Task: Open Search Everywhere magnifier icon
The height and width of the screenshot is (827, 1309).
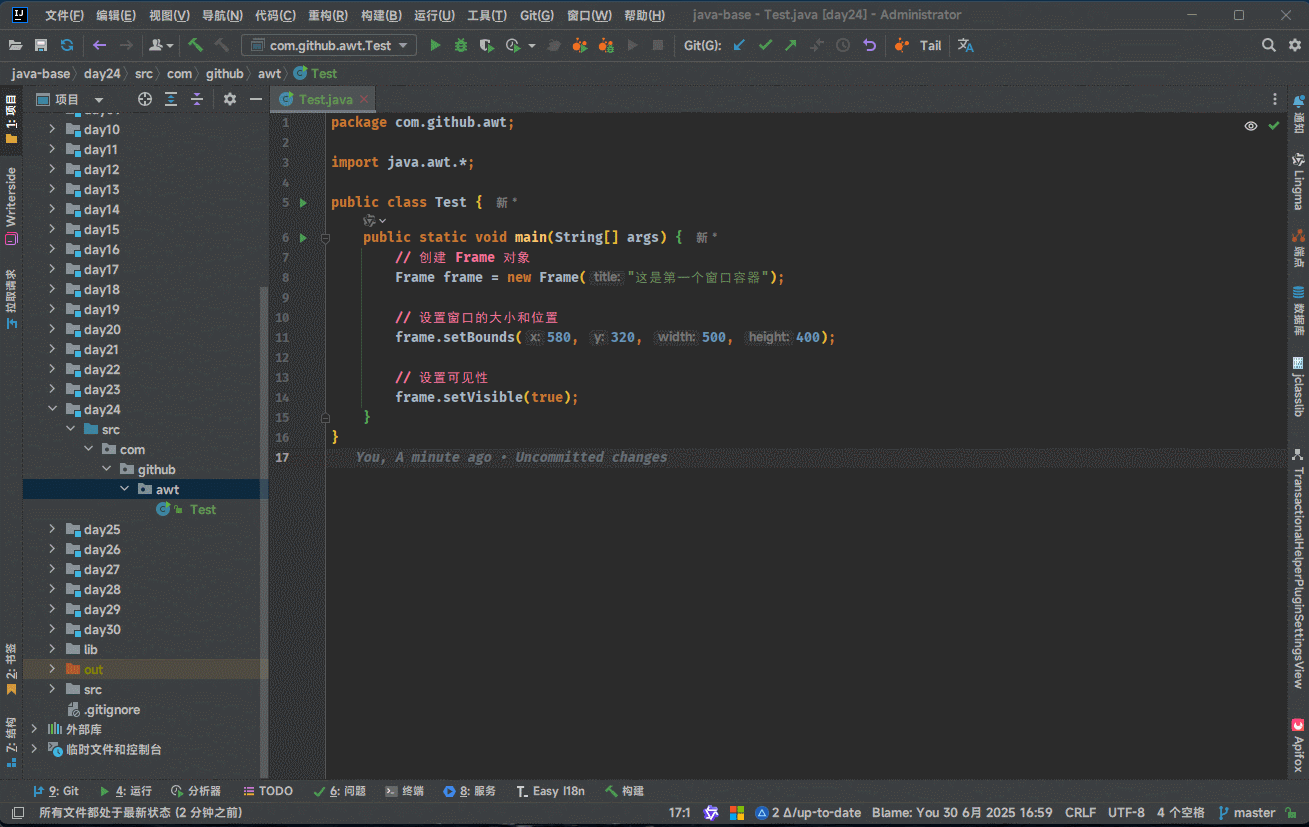Action: pyautogui.click(x=1268, y=45)
